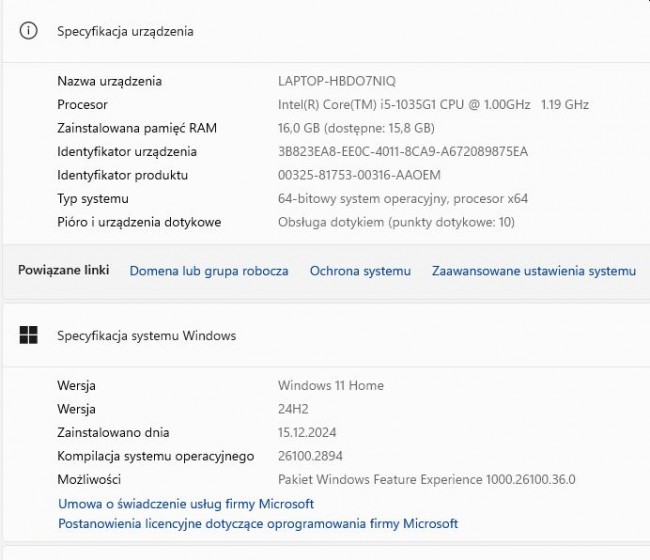Viewport: 650px width, 560px height.
Task: Open the Domena lub grupa robocza link
Action: (x=209, y=271)
